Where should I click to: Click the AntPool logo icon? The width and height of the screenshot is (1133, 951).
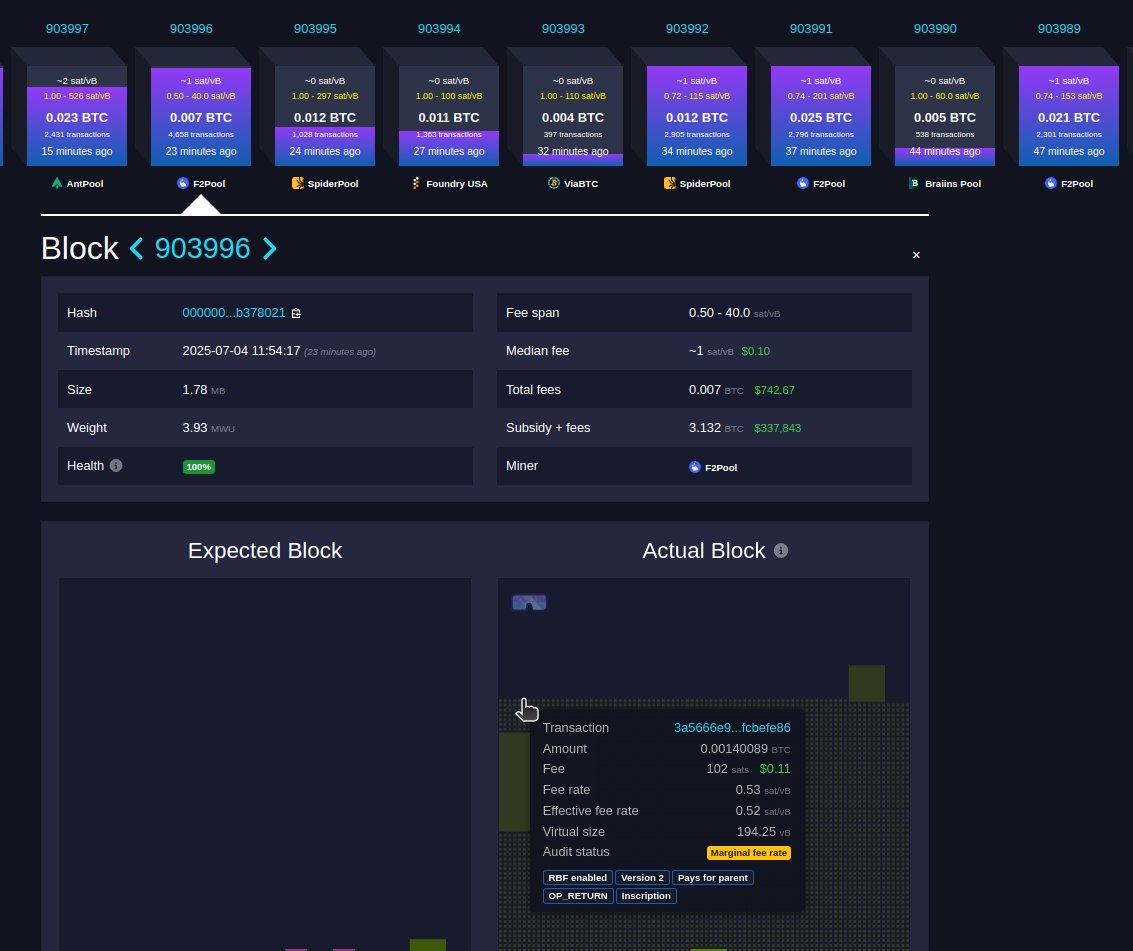[x=57, y=184]
